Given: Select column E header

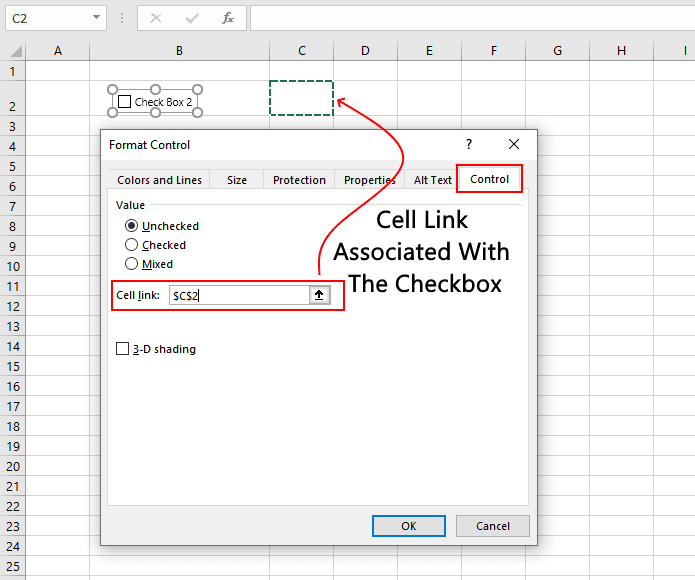Looking at the screenshot, I should pyautogui.click(x=429, y=51).
